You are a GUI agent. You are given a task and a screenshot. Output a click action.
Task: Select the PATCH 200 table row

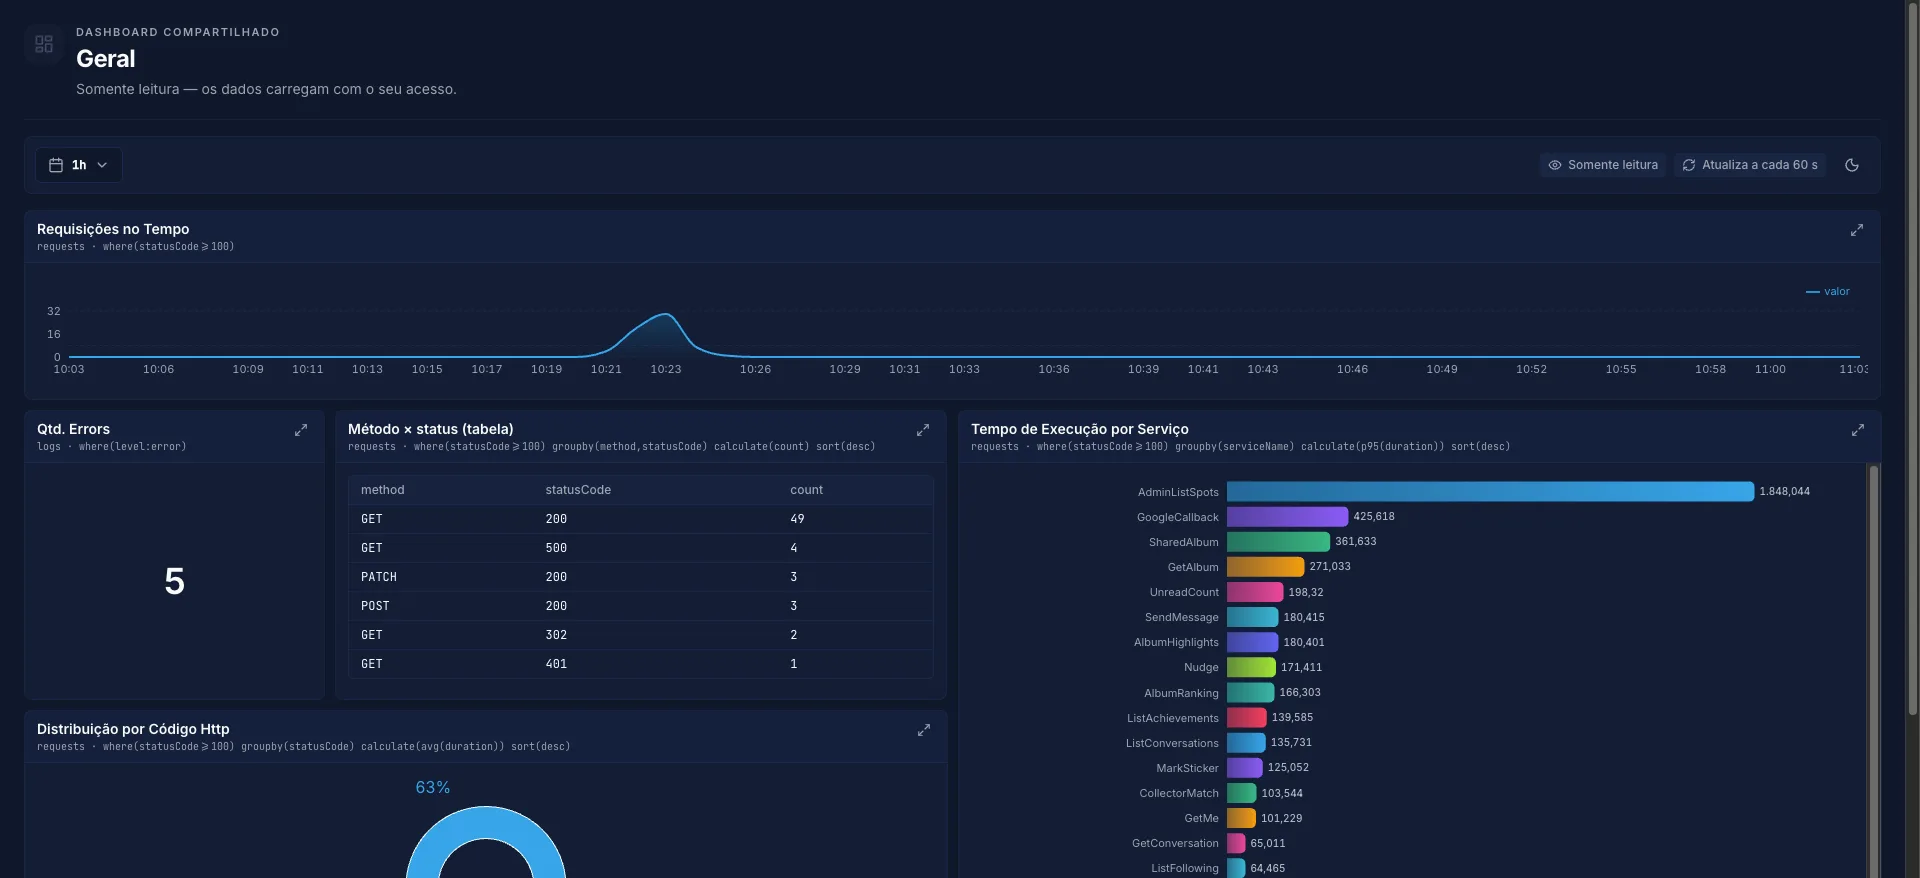[x=640, y=577]
